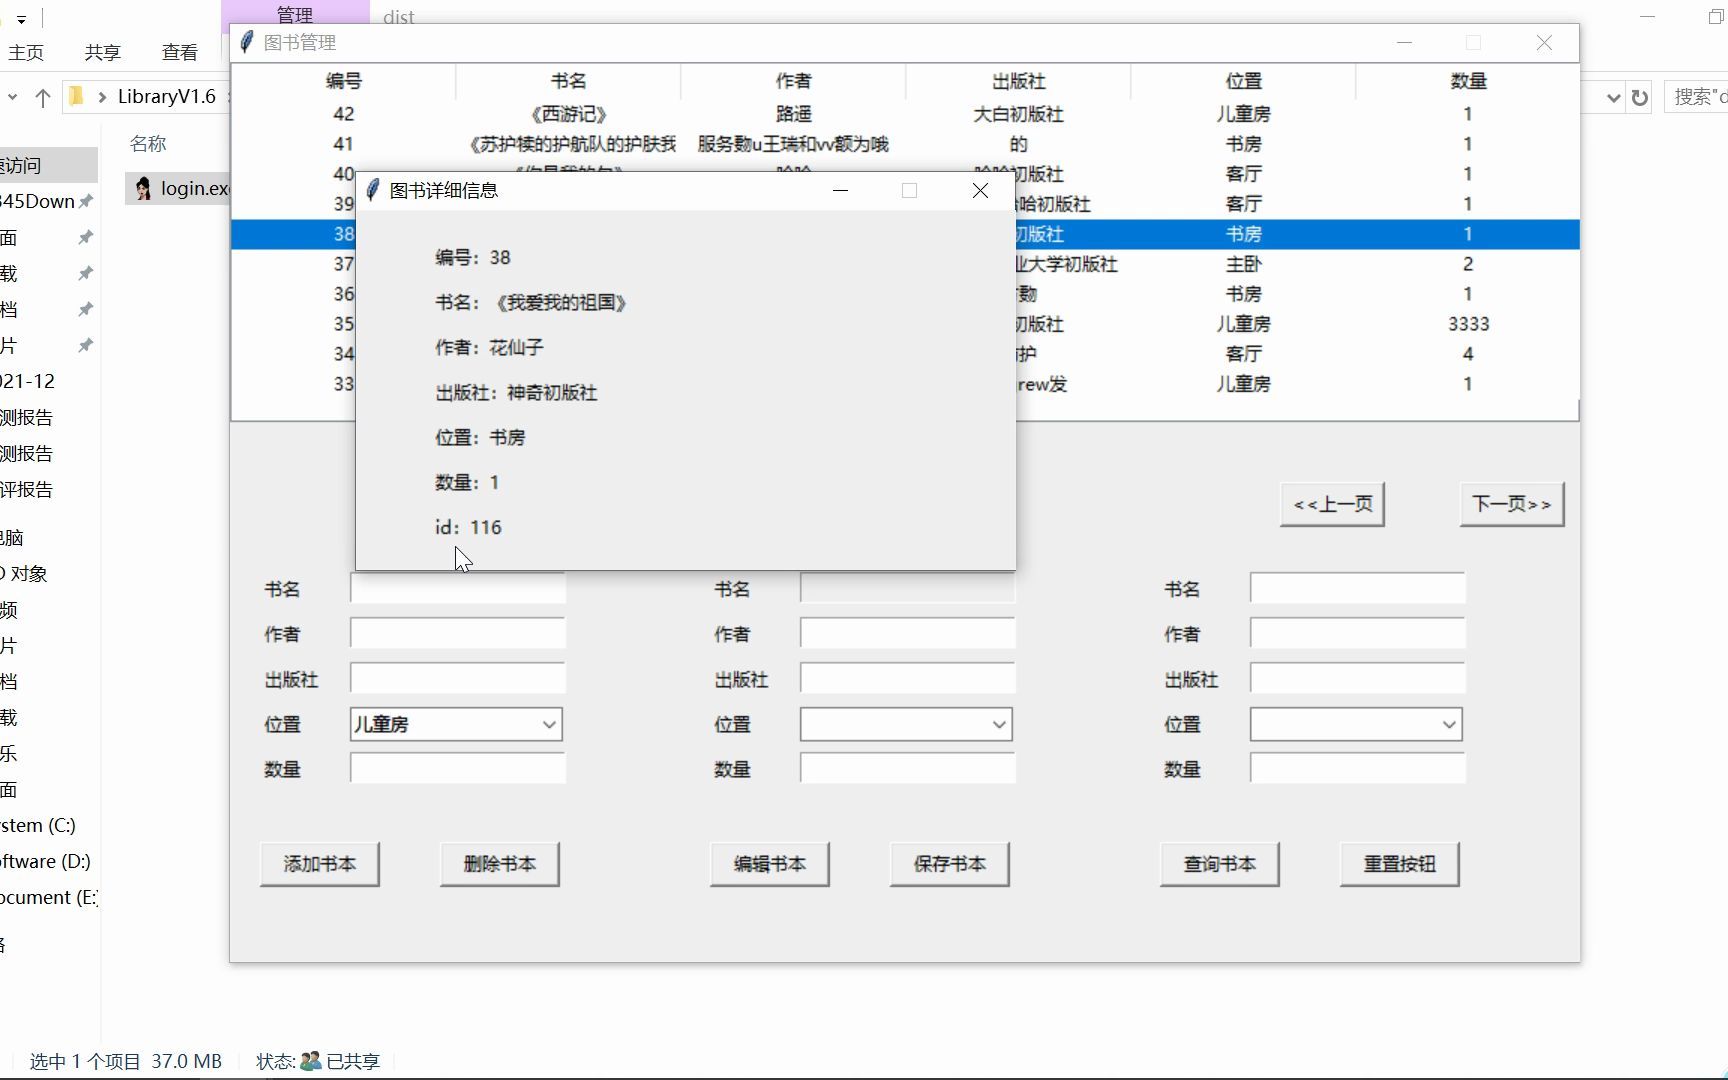Viewport: 1728px width, 1080px height.
Task: Click the leftmost 书名 input field
Action: [x=457, y=588]
